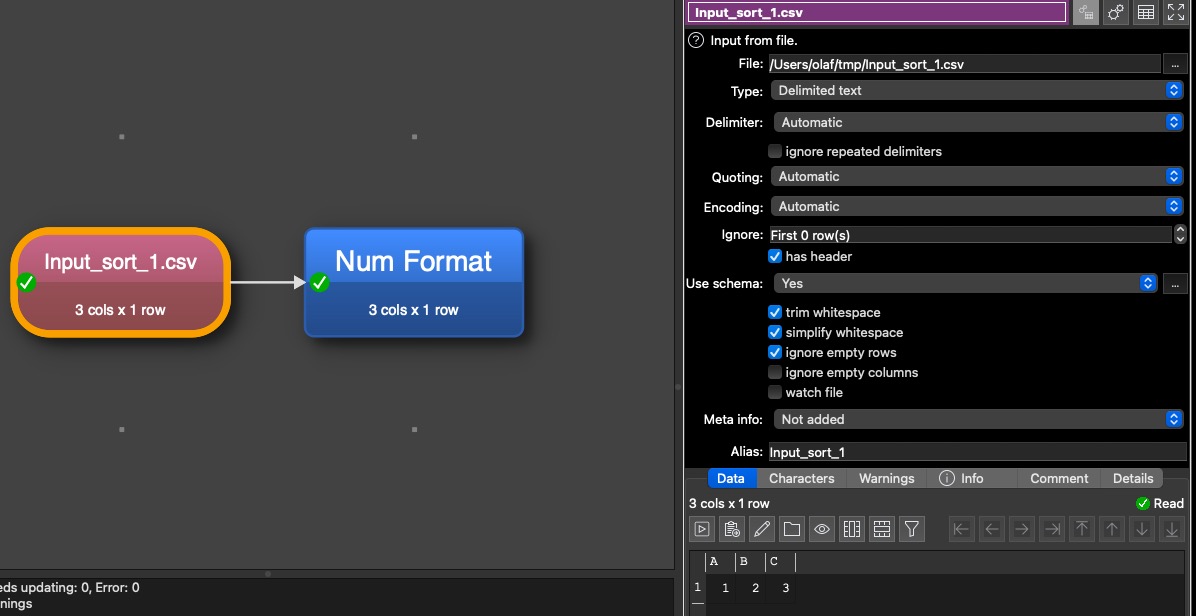Move up one row with up arrow
Viewport: 1196px width, 616px height.
(1112, 528)
